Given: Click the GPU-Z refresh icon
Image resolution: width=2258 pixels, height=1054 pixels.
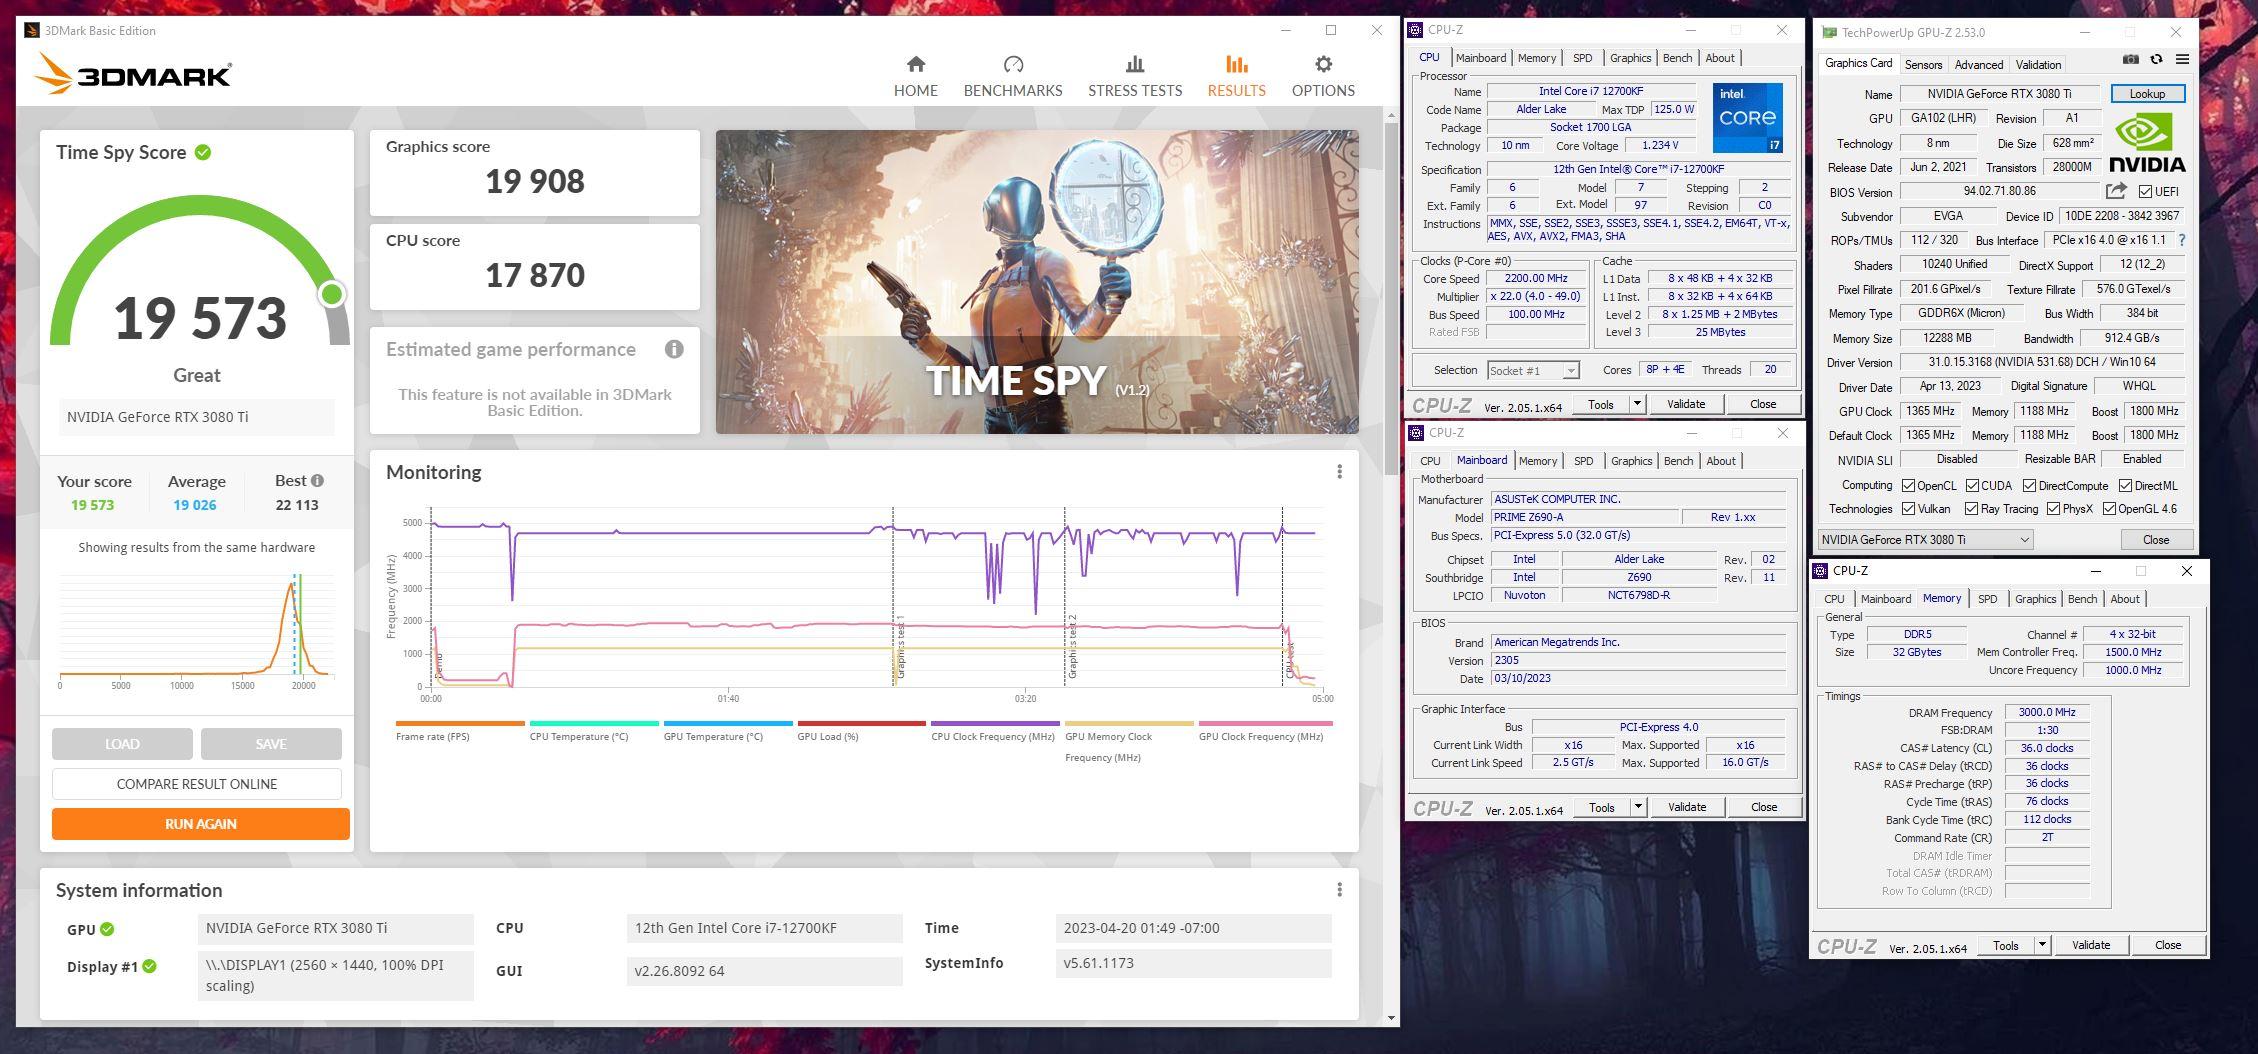Looking at the screenshot, I should [2156, 60].
